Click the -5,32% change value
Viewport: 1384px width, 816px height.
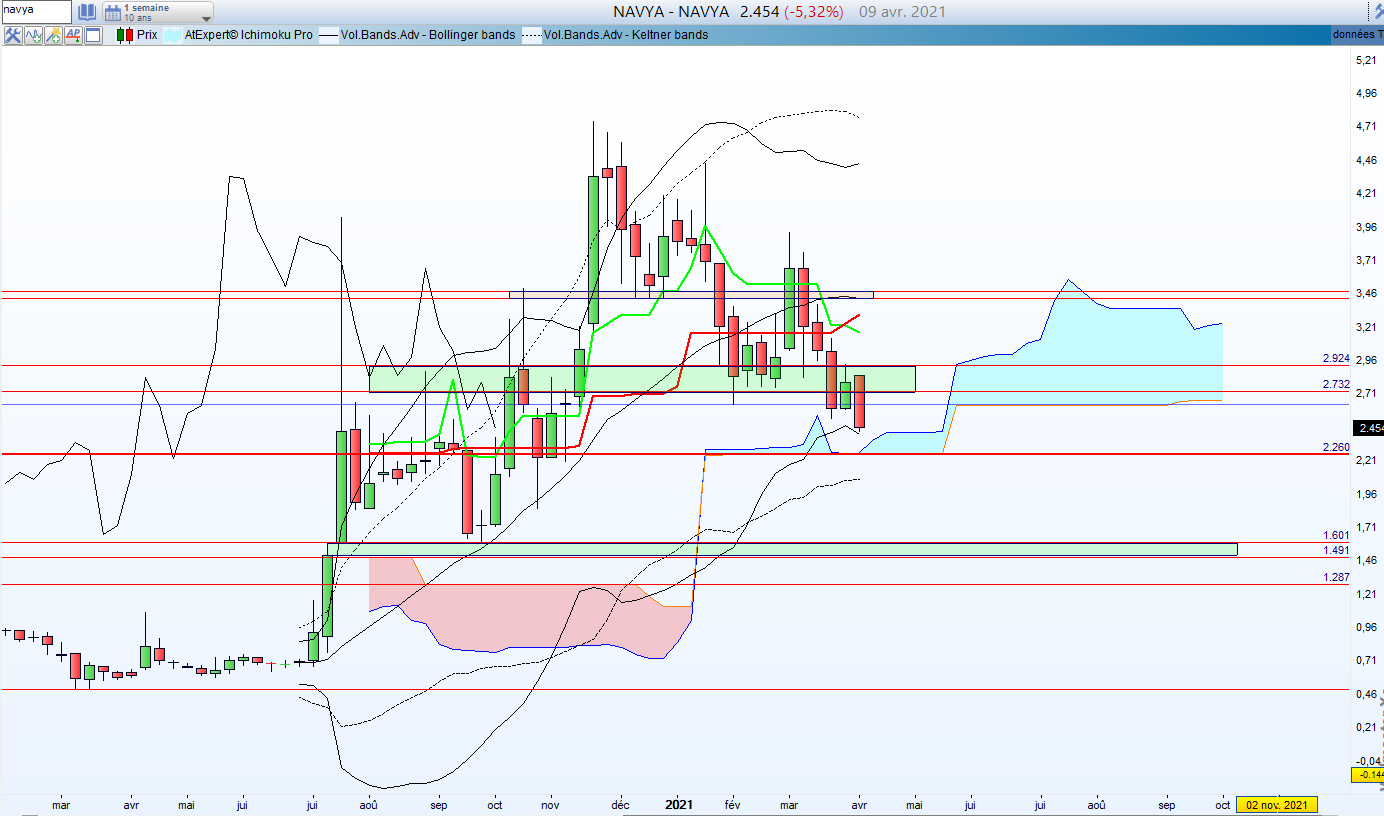[813, 12]
